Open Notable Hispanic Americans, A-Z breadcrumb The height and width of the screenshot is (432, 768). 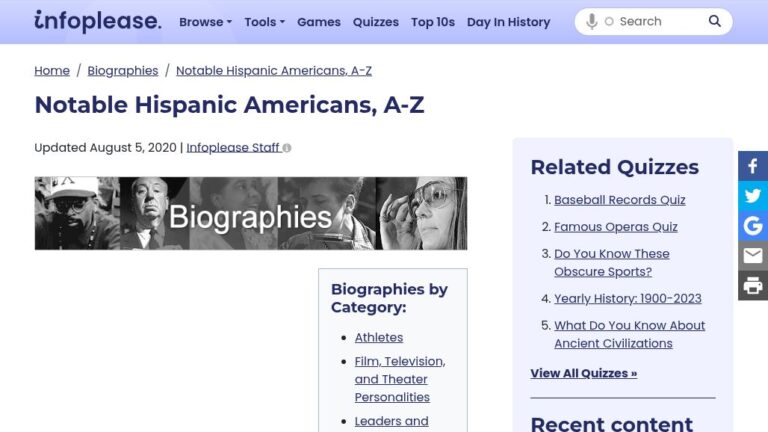pyautogui.click(x=274, y=71)
